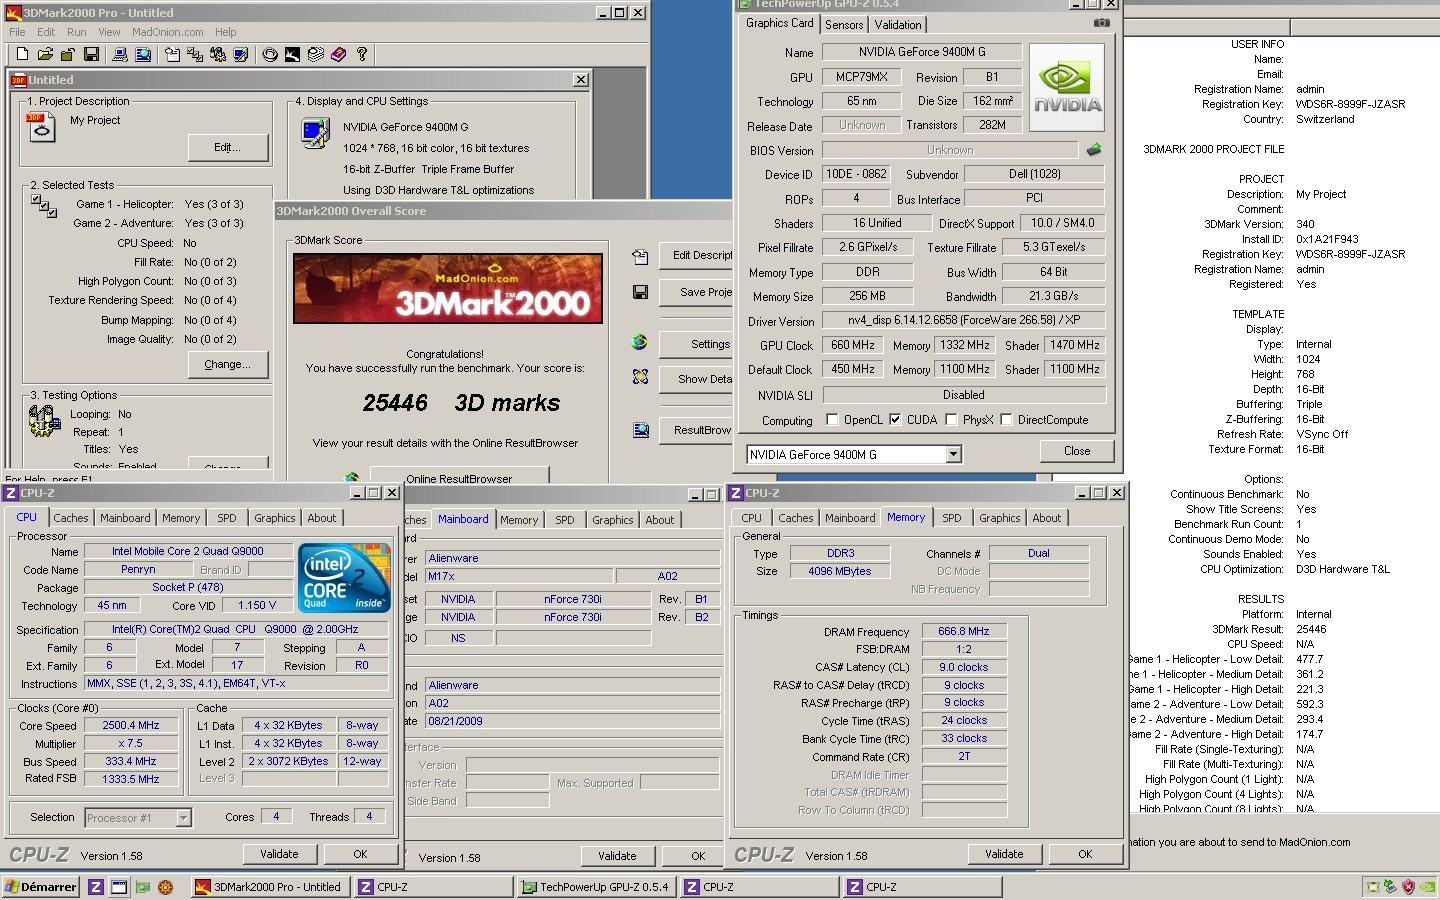Click the GPU-Z camera screenshot icon
This screenshot has height=900, width=1440.
(x=1101, y=22)
